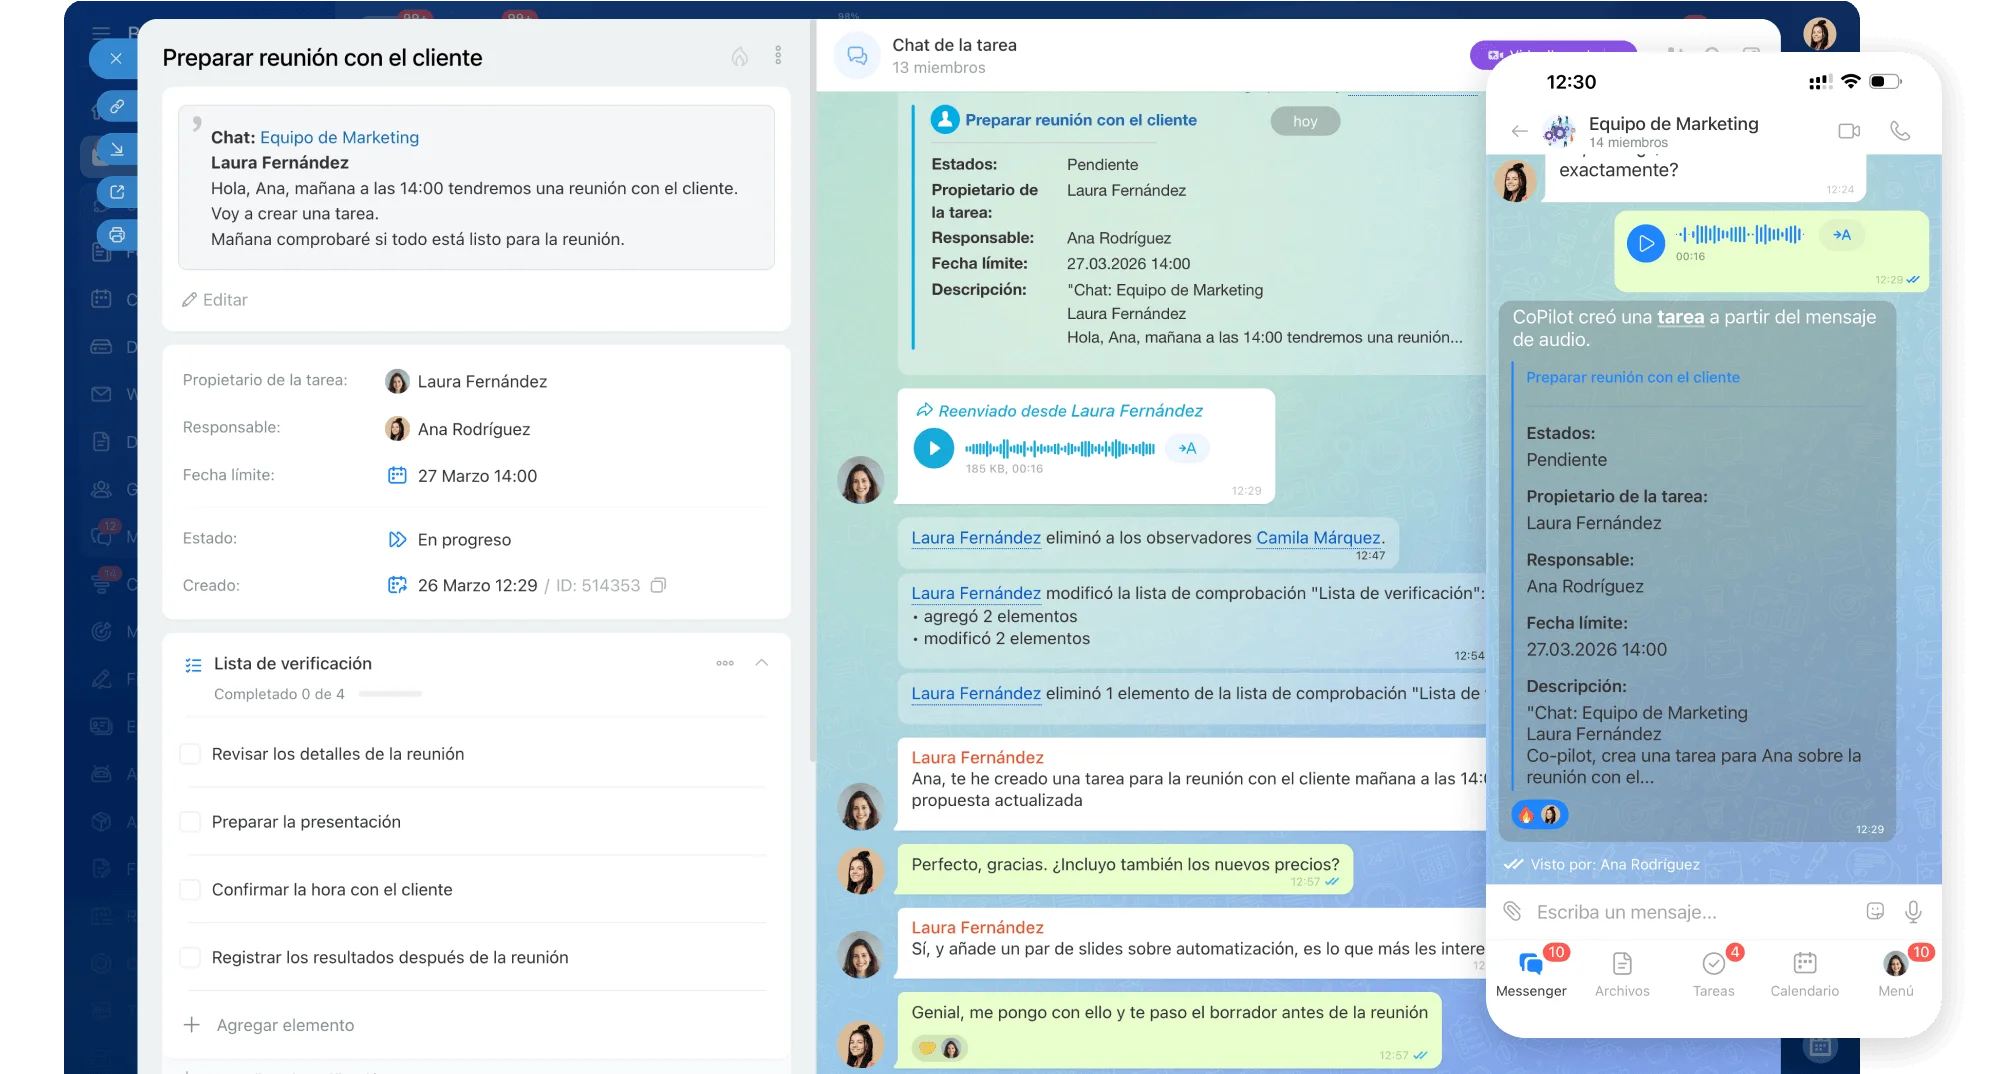Check Revisar los detalles de la reunión
The image size is (2008, 1074).
pyautogui.click(x=190, y=754)
